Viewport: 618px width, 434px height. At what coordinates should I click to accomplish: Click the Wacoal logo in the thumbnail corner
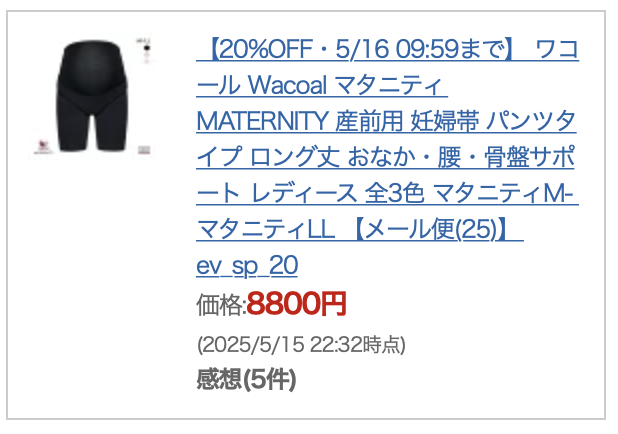click(43, 147)
